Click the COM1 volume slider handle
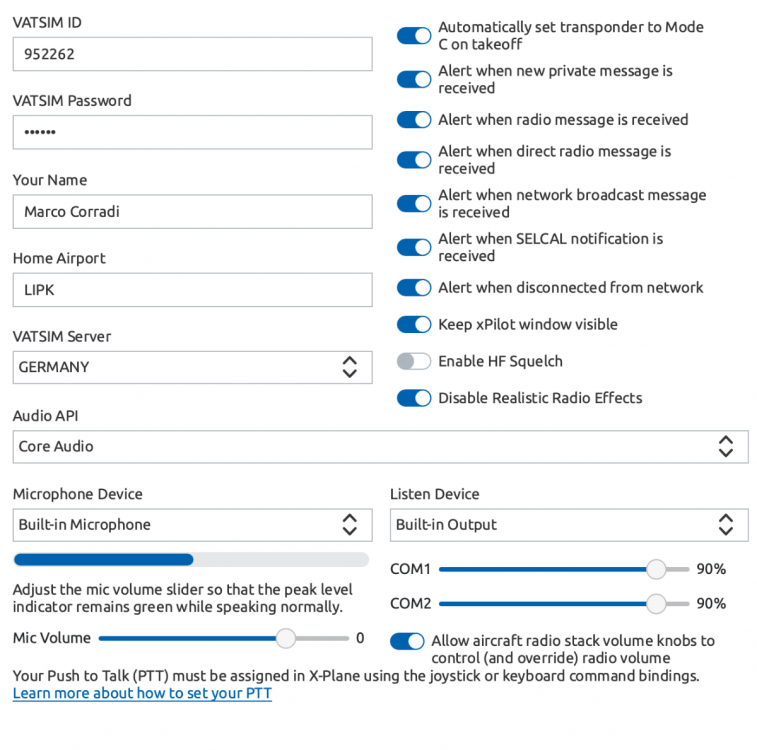Viewport: 757px width, 750px height. pos(656,569)
